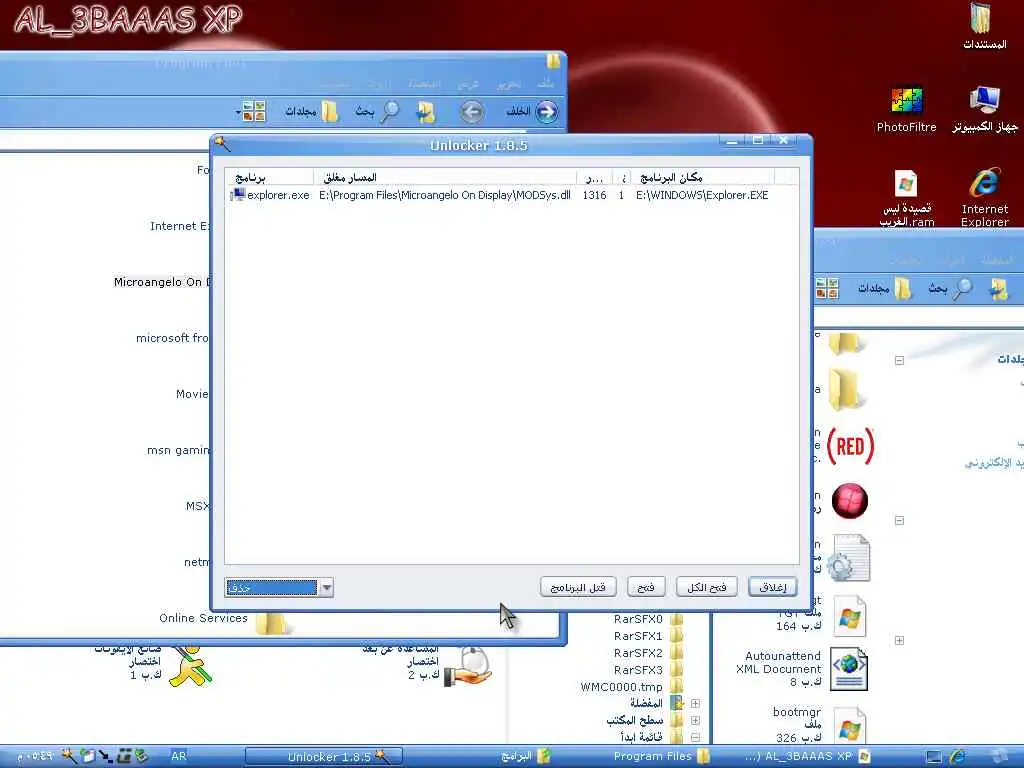
Task: Click the Unlocker wand icon in title bar
Action: (223, 143)
